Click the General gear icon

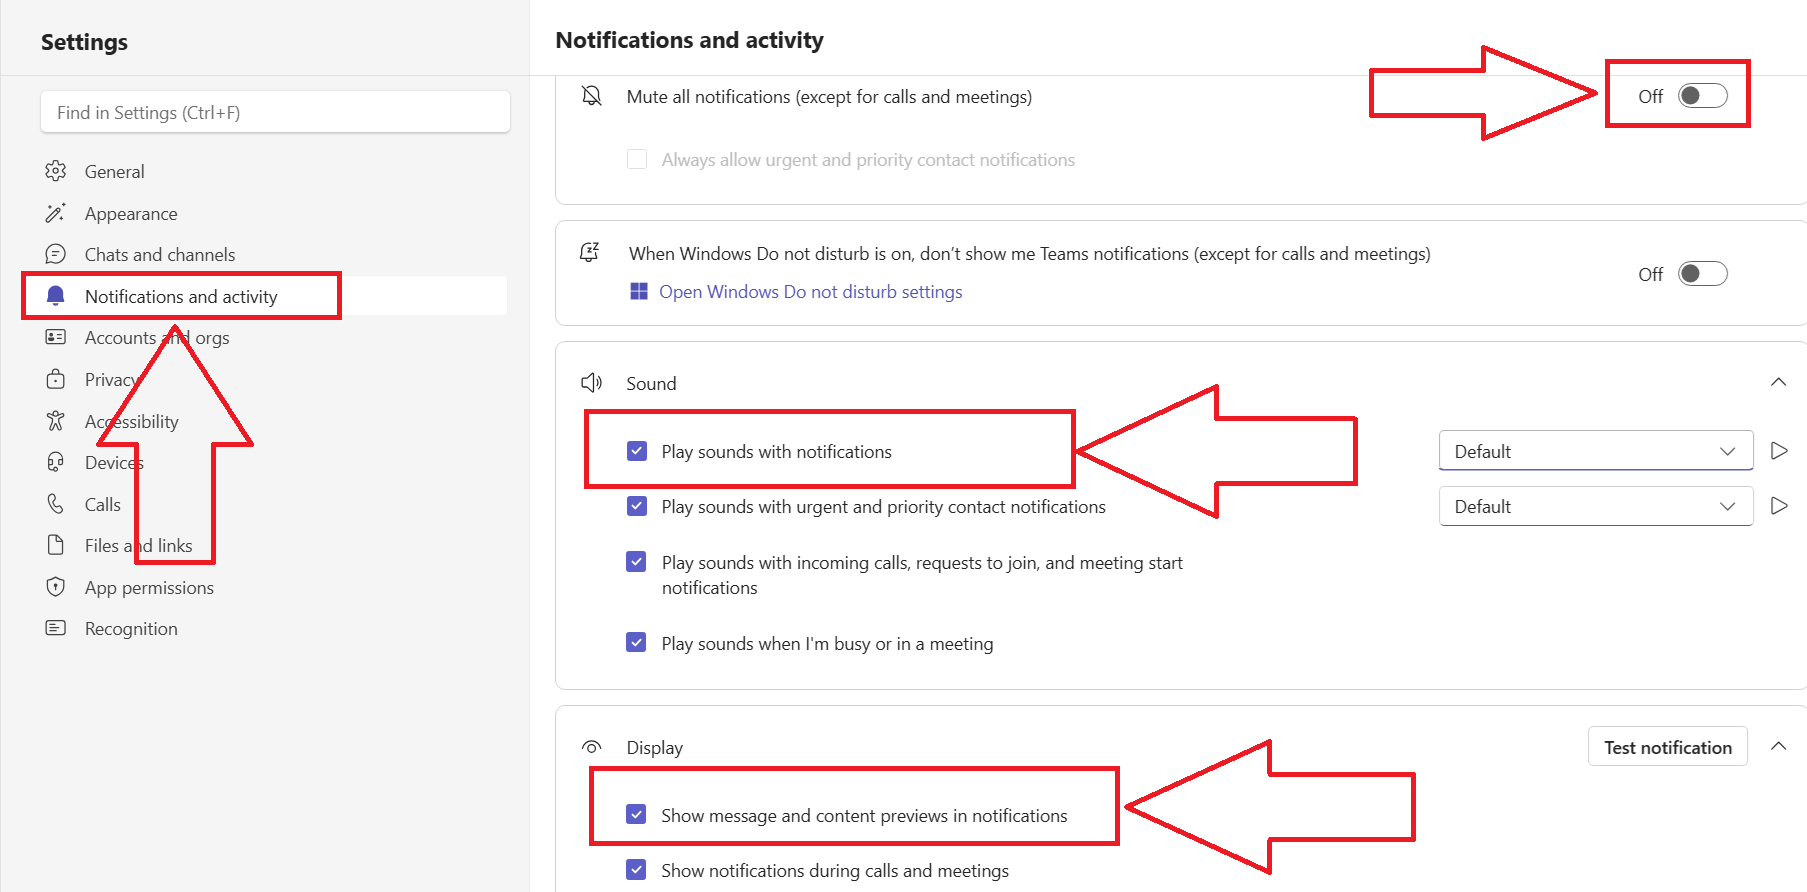coord(56,171)
